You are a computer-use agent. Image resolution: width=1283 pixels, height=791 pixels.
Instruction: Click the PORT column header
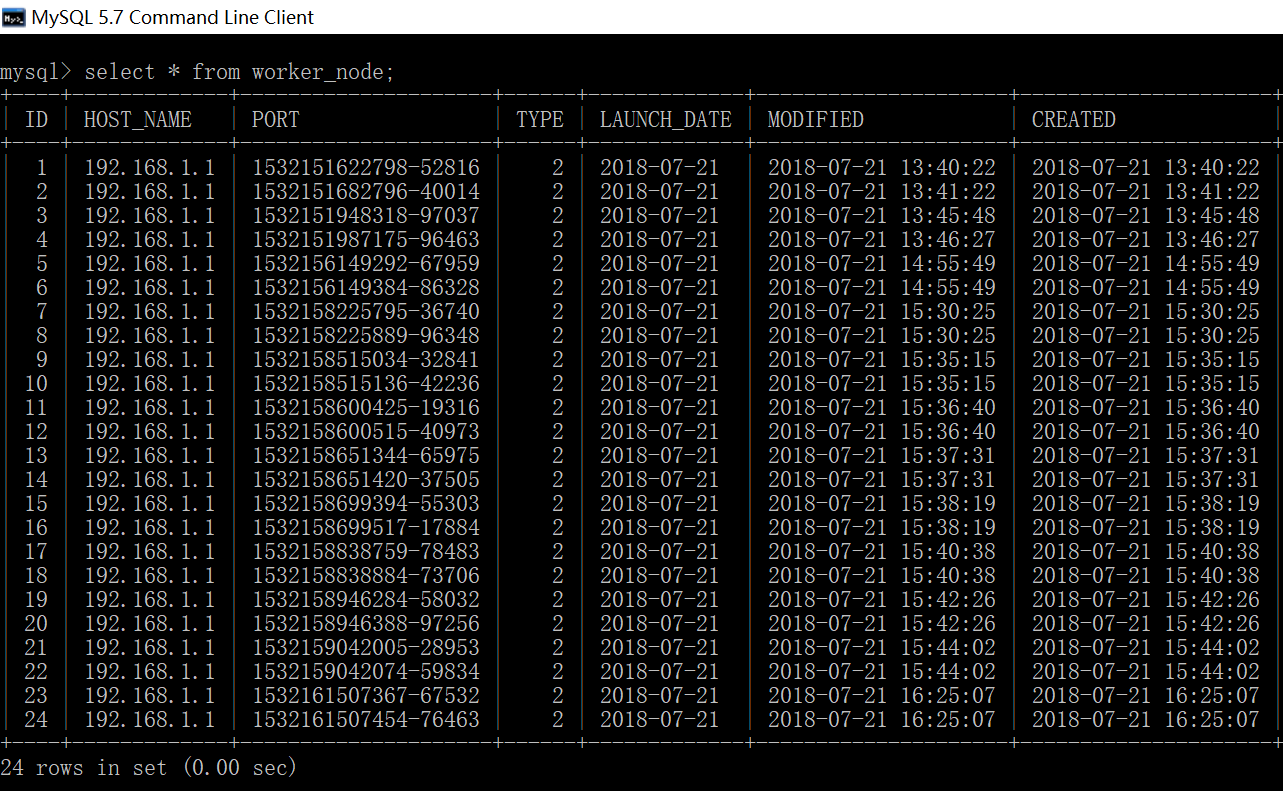[x=275, y=120]
